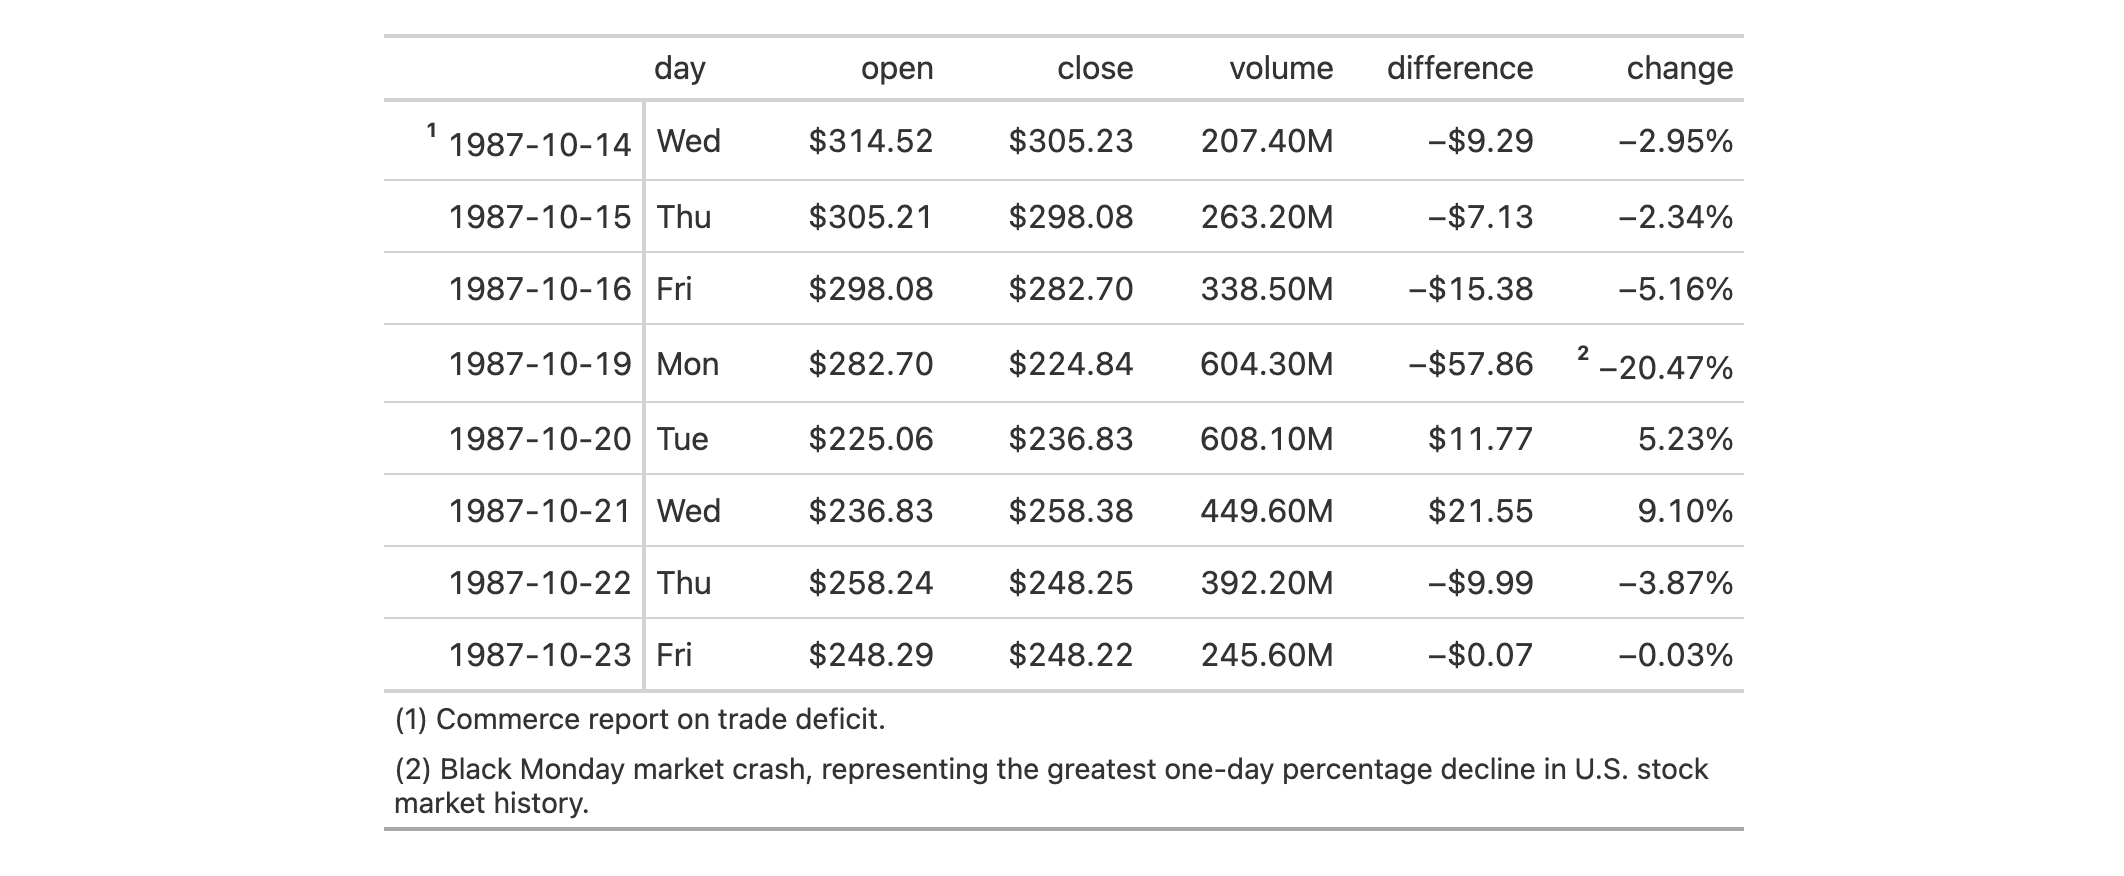Click the 'change' column header
Screen dimensions: 2124x876
click(x=1680, y=68)
